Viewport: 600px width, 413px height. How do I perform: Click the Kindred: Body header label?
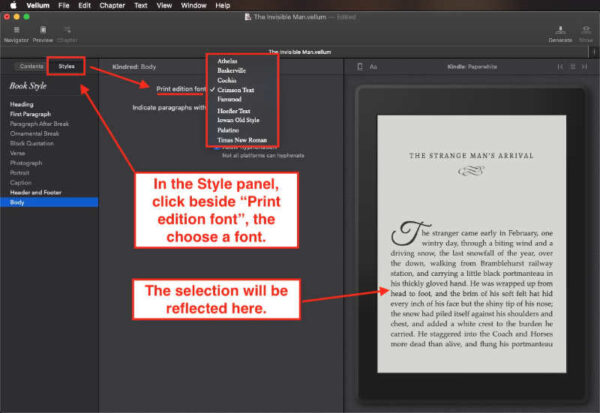tap(134, 67)
